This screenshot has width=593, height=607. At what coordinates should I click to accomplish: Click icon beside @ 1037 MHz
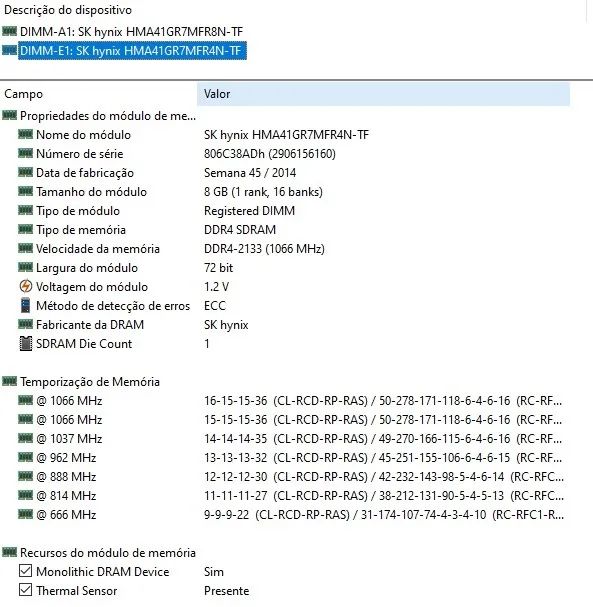point(26,438)
